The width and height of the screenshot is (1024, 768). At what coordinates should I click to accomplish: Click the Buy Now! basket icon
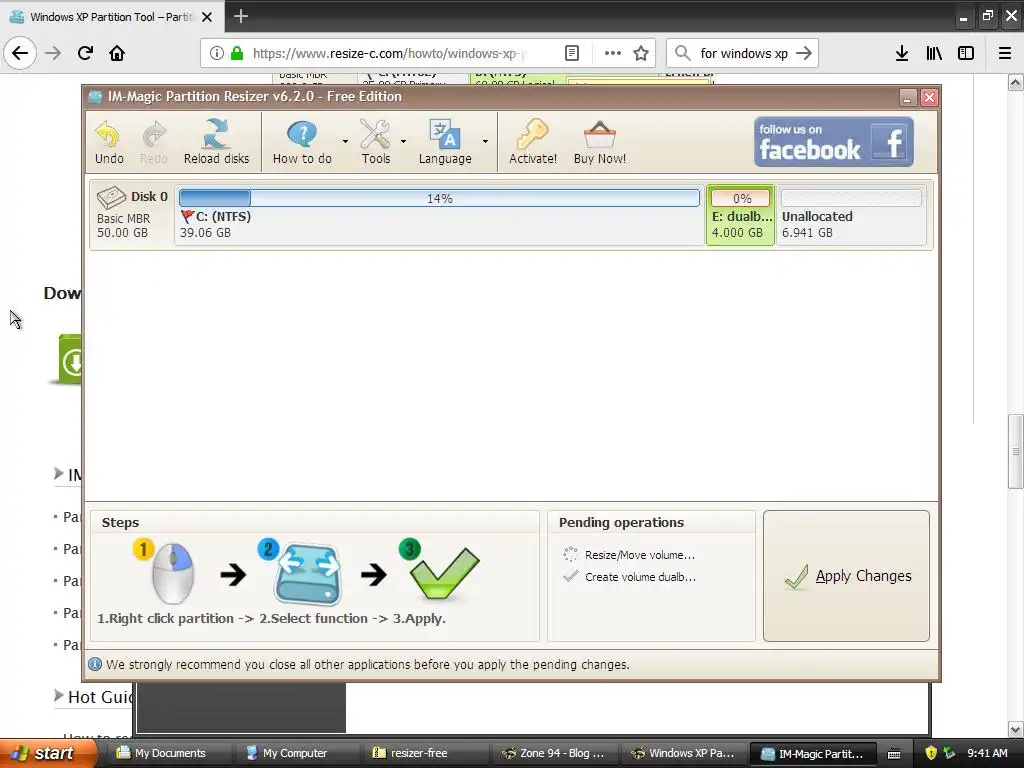click(600, 142)
